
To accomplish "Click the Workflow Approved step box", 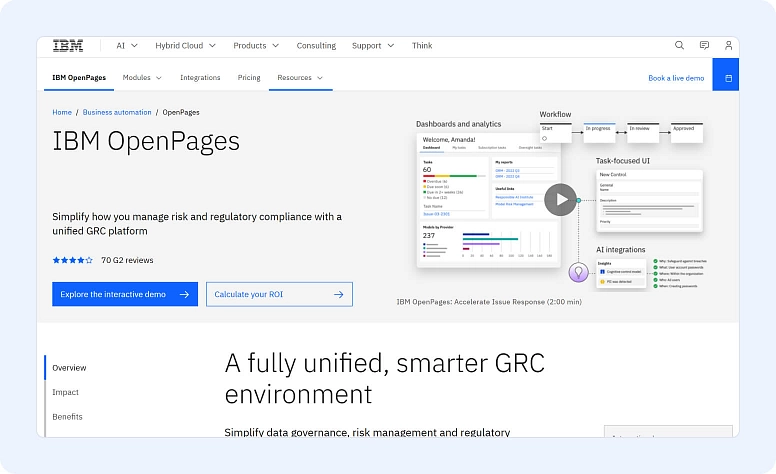I will click(687, 133).
